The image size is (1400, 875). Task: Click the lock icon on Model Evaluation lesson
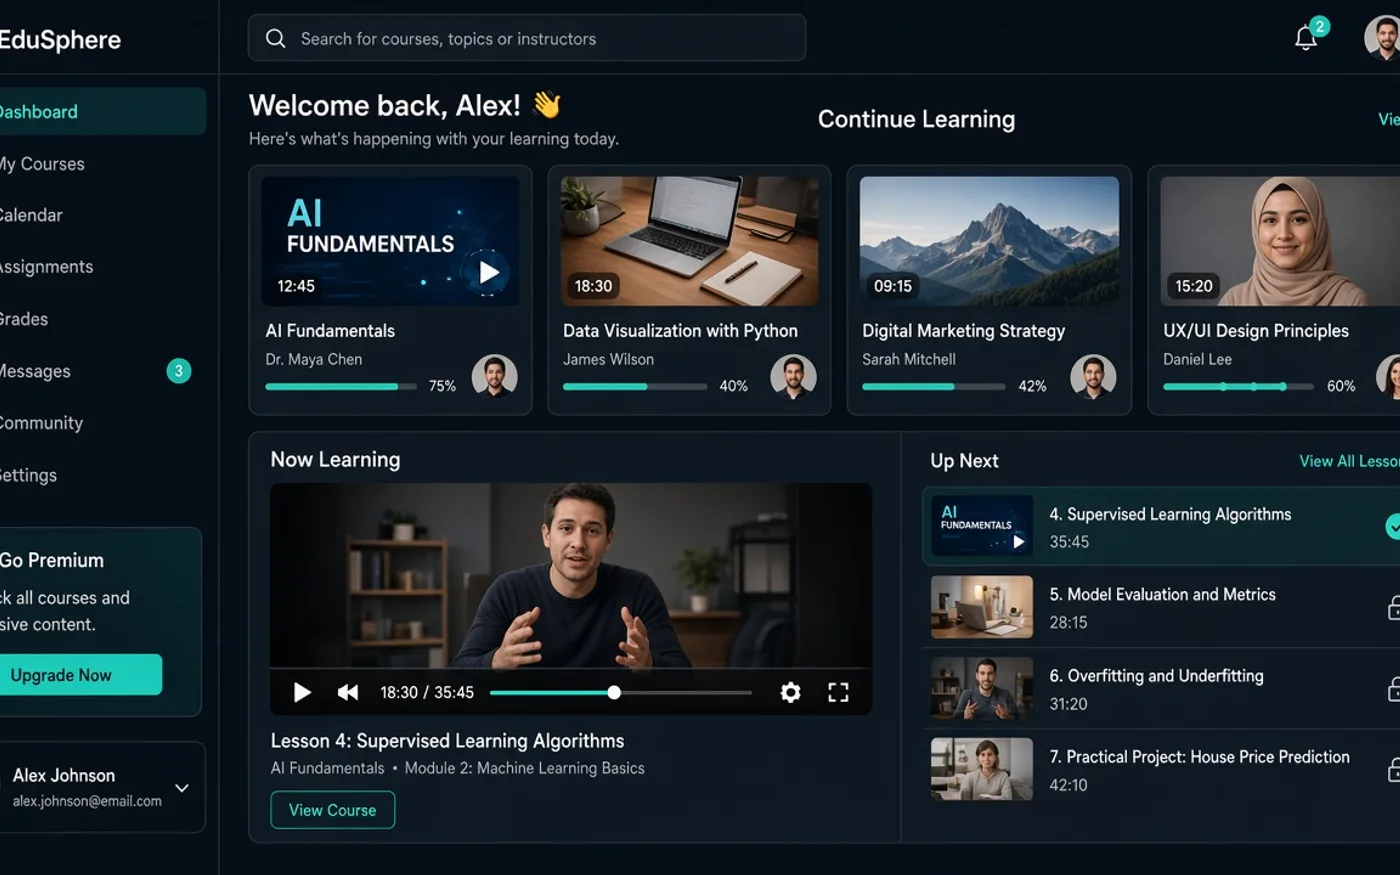(x=1393, y=607)
